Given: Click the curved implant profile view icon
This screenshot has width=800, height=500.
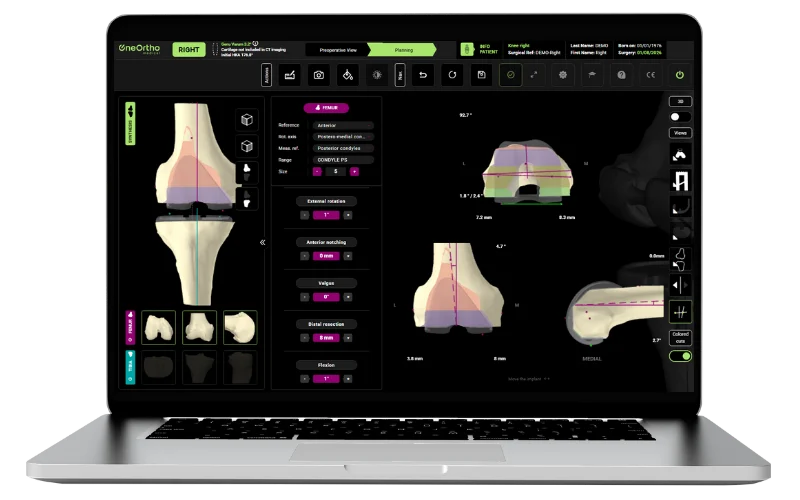Looking at the screenshot, I should point(680,207).
